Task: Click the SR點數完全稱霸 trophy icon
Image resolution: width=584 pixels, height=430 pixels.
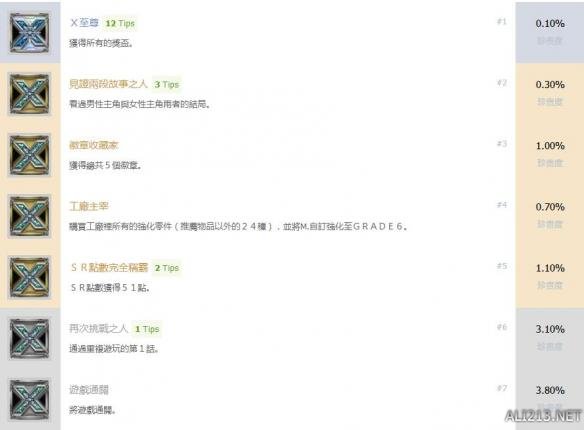Action: click(29, 277)
